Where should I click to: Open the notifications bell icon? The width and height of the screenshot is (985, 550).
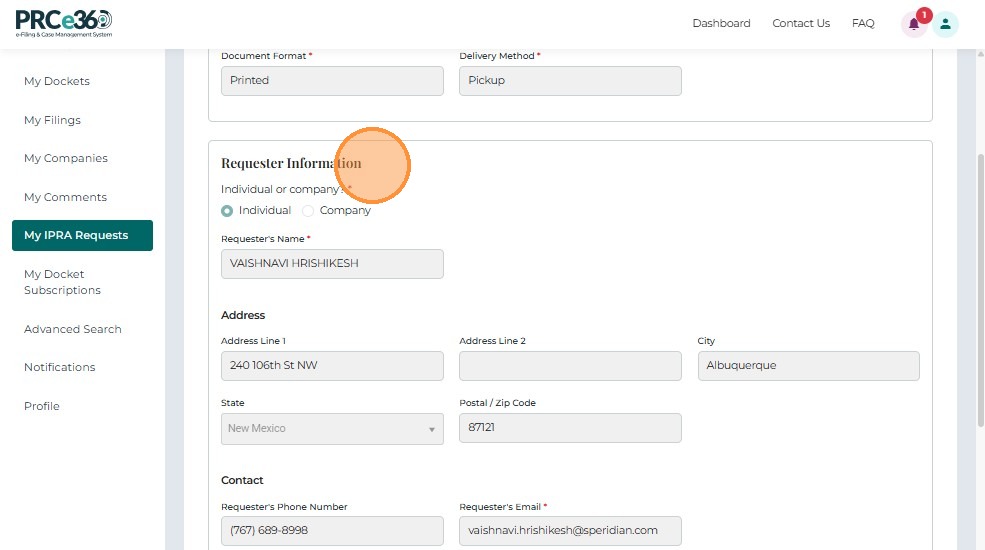(913, 24)
